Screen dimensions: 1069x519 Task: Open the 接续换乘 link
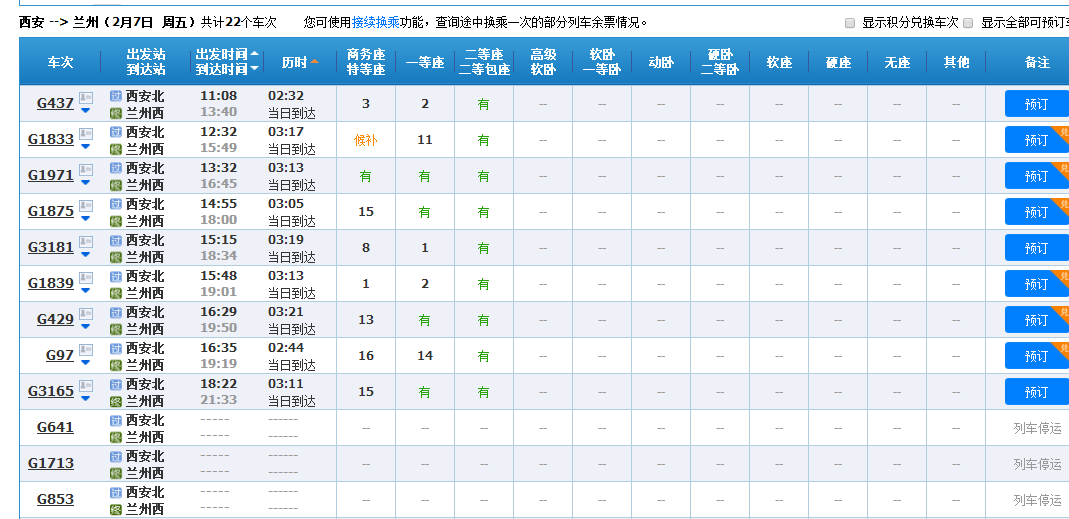tap(374, 23)
